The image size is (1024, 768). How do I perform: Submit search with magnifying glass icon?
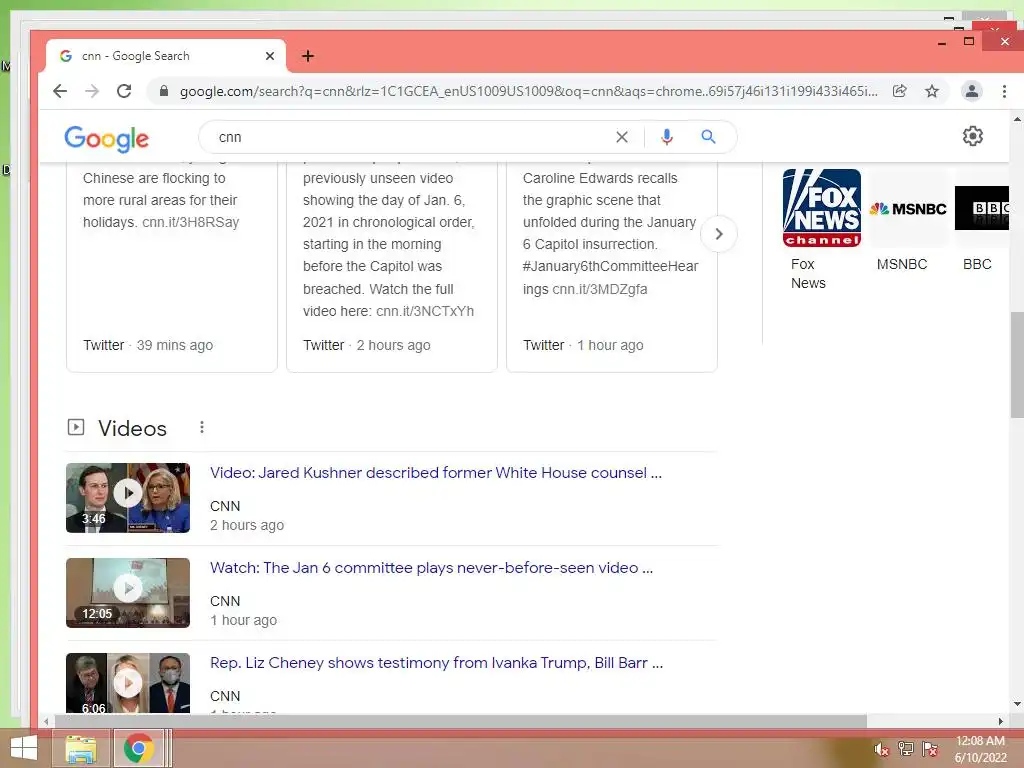tap(709, 136)
